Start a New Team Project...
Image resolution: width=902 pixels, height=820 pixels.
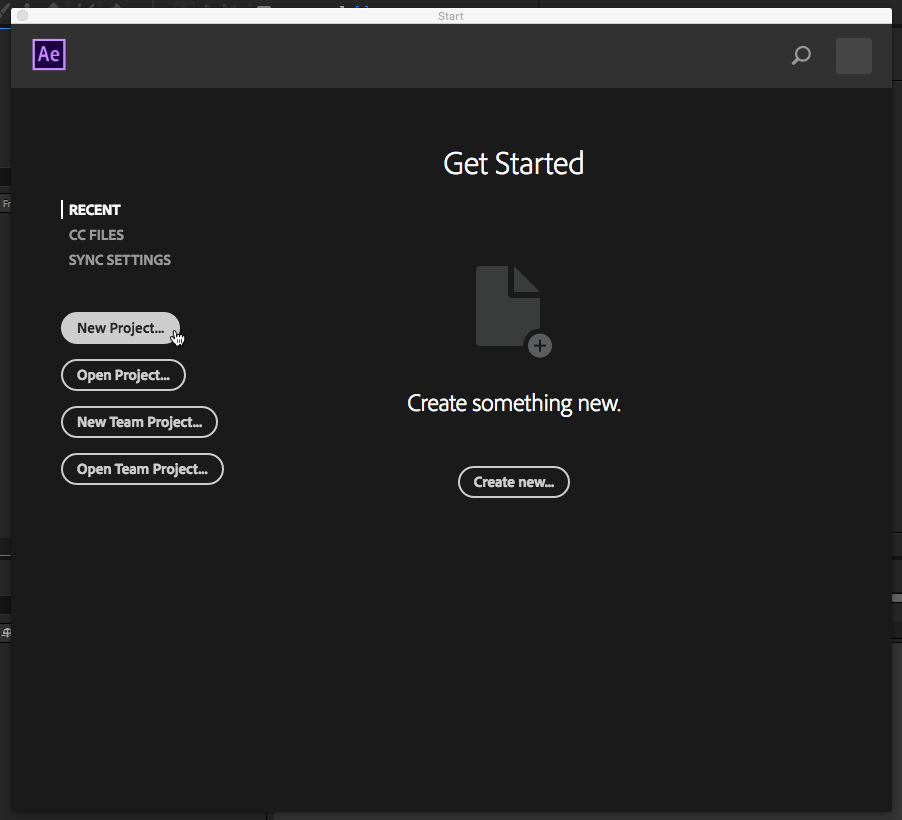139,422
